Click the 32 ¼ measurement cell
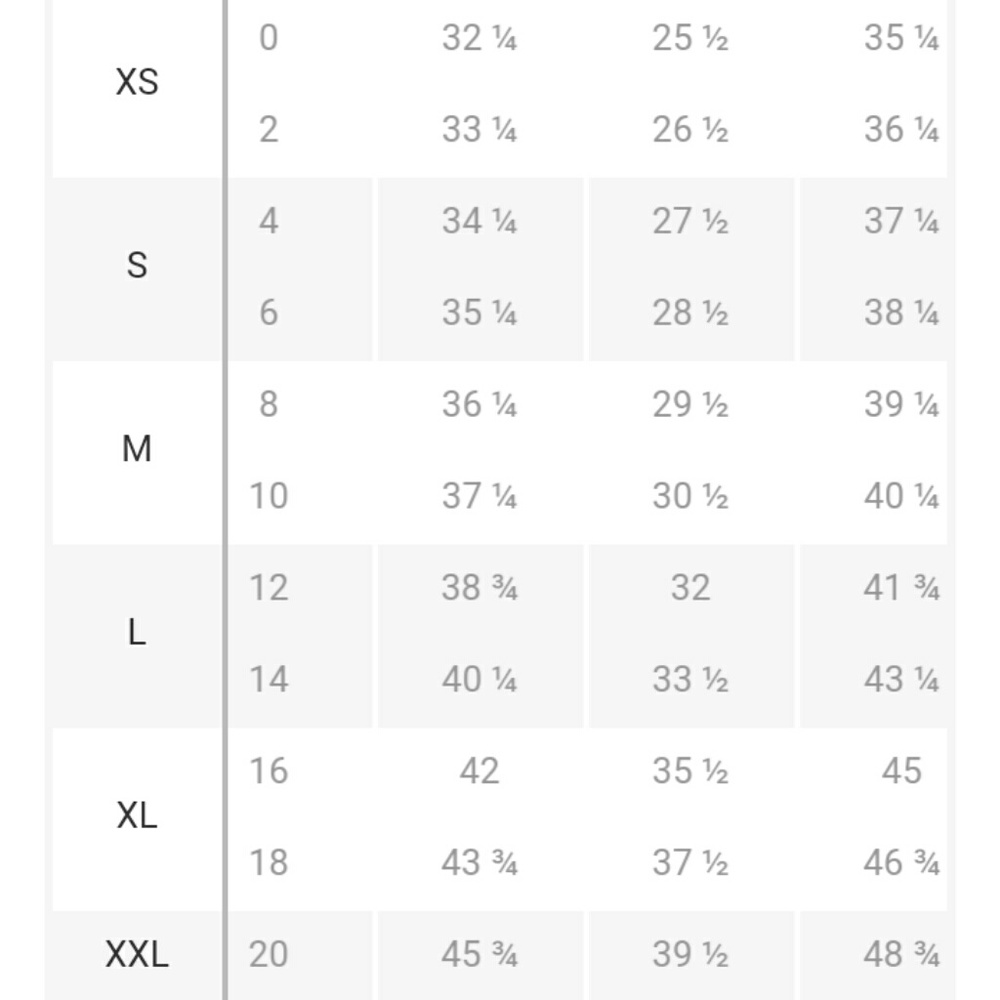This screenshot has height=1000, width=1000. coord(479,38)
